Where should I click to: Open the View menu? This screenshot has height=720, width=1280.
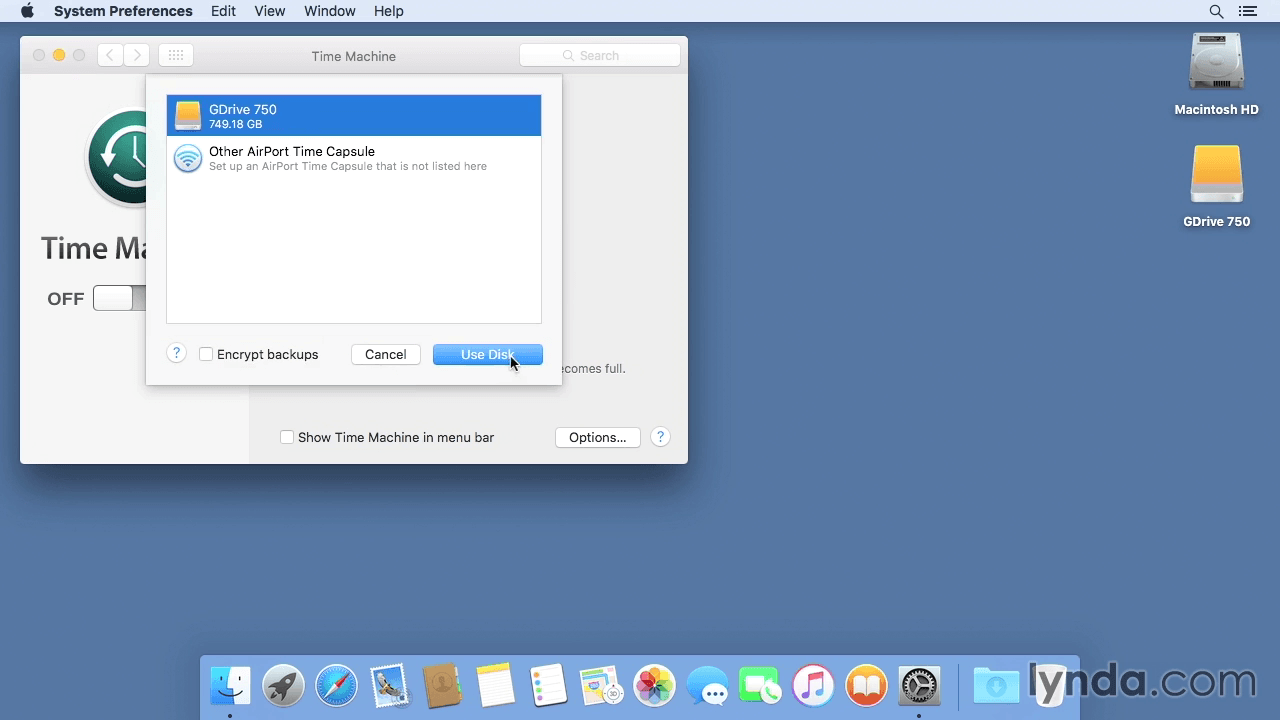(270, 11)
